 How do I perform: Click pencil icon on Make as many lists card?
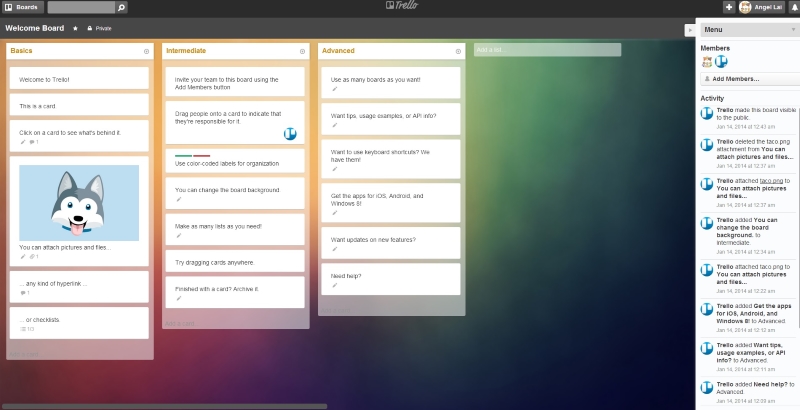pyautogui.click(x=179, y=236)
